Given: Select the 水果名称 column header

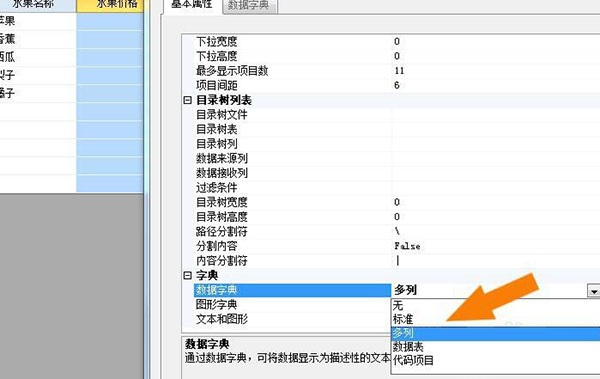Looking at the screenshot, I should 38,5.
